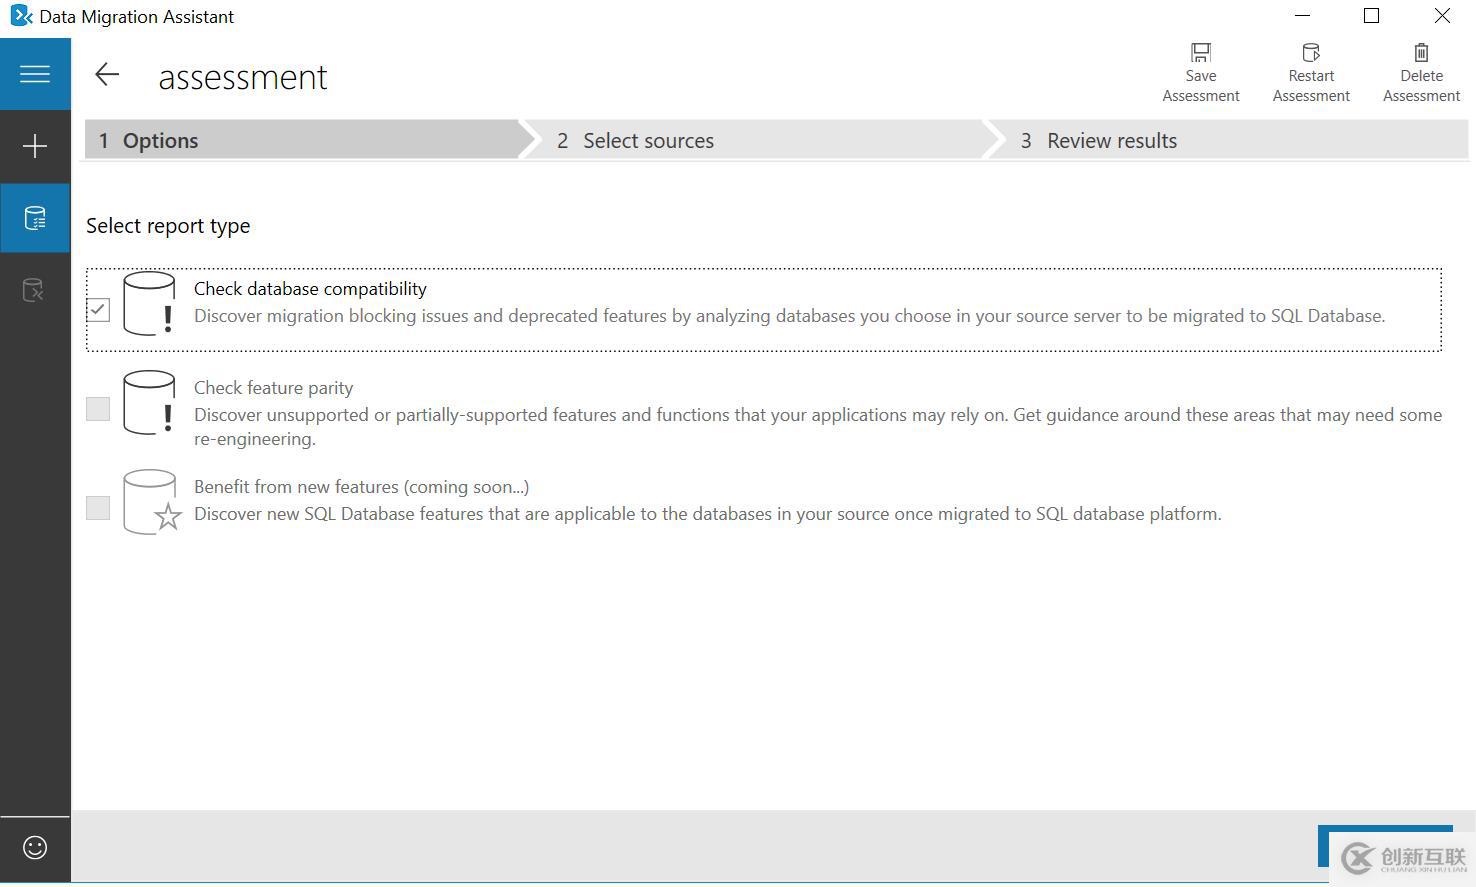Toggle Benefit from new features checkbox
Image resolution: width=1476 pixels, height=887 pixels.
point(98,508)
